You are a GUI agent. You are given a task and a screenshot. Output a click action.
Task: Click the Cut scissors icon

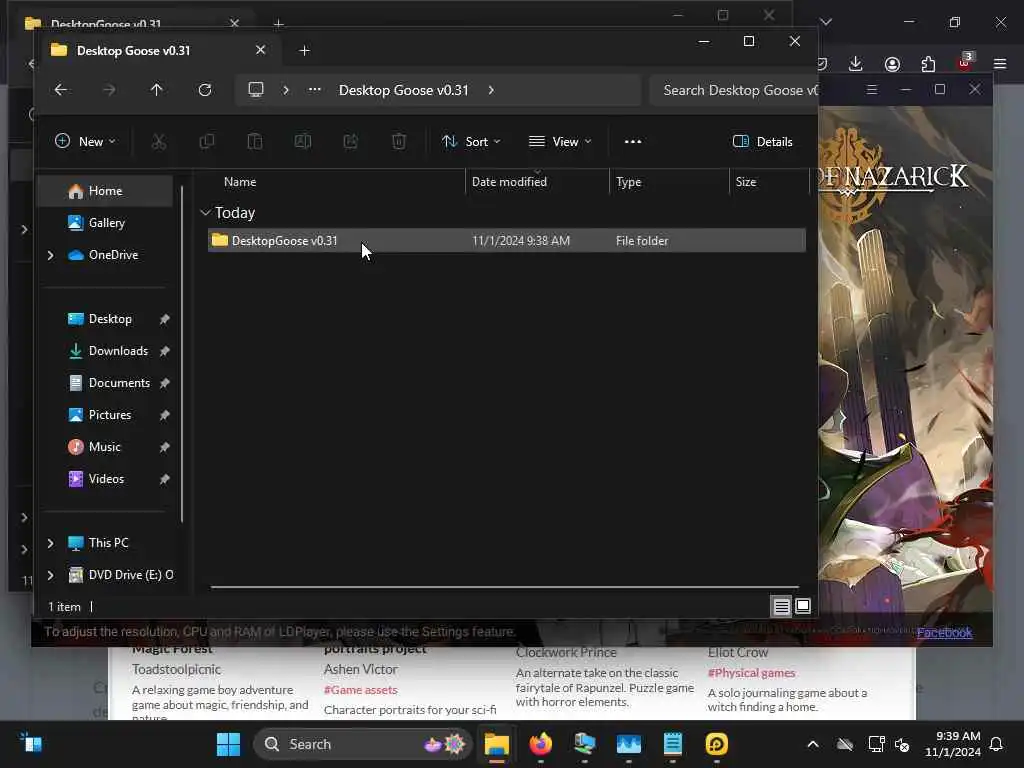(159, 141)
